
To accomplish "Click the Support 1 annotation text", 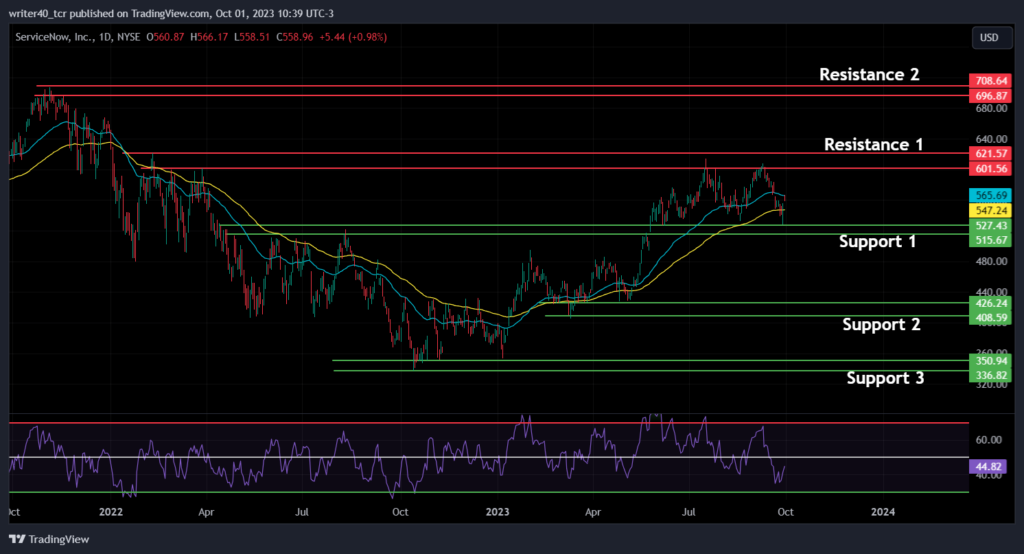I will pyautogui.click(x=877, y=242).
